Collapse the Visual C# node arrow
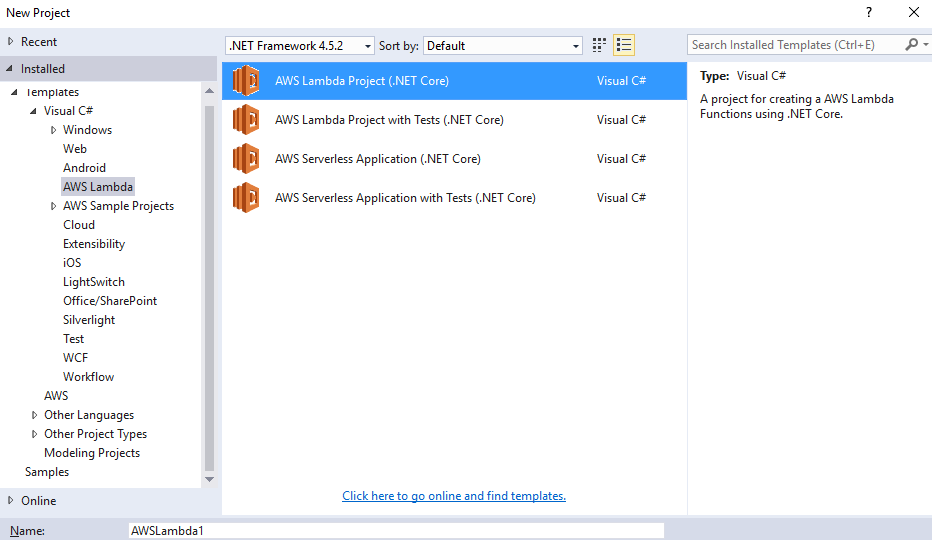Screen dimensions: 932x540 coord(33,111)
